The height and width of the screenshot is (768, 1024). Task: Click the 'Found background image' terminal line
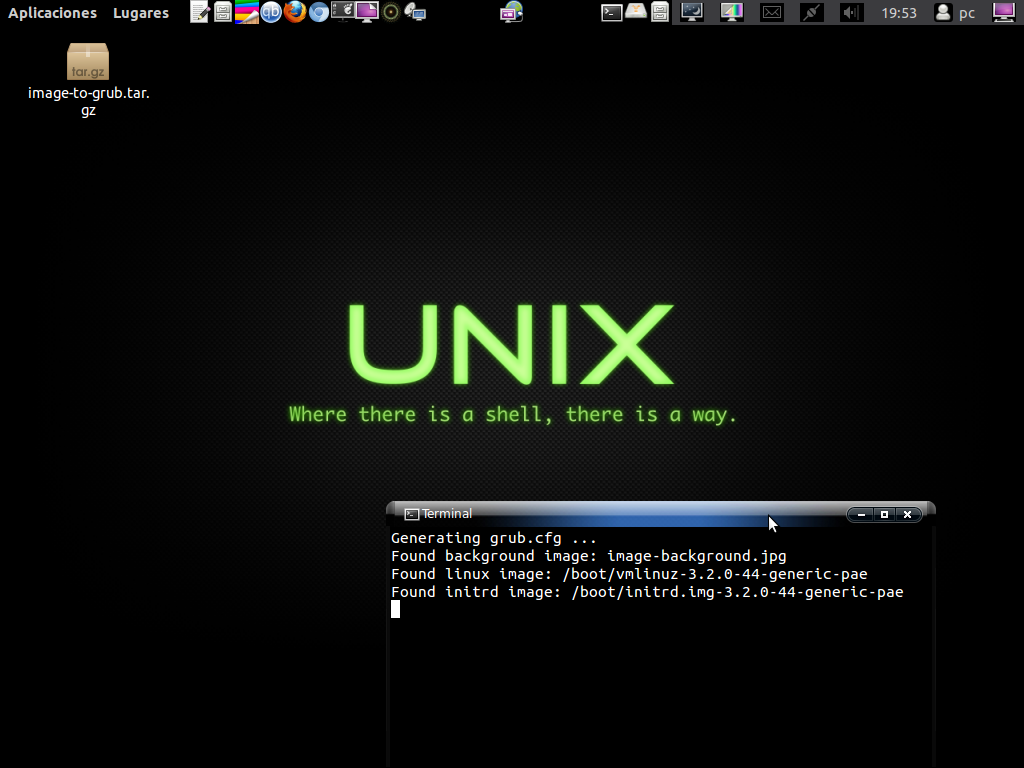click(588, 556)
